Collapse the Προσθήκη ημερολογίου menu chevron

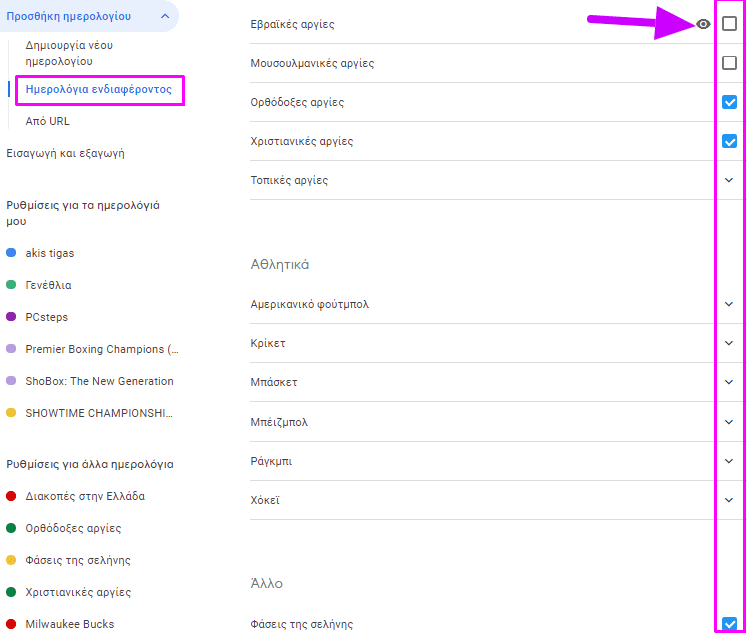tap(165, 16)
